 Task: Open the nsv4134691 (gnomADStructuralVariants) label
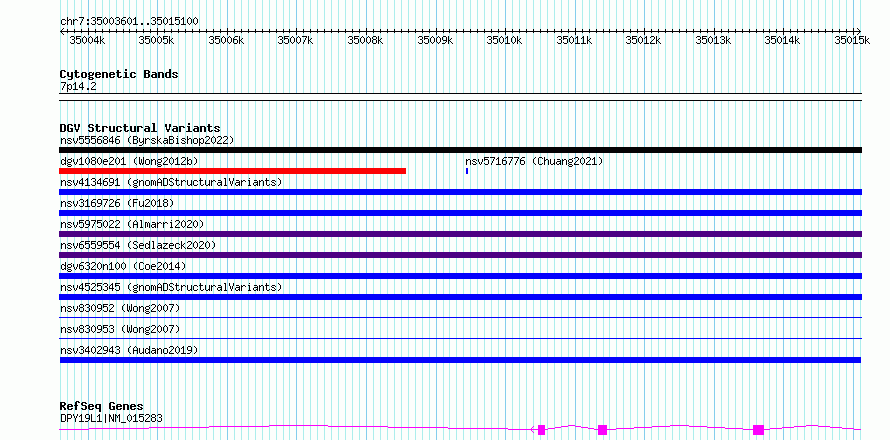coord(171,182)
